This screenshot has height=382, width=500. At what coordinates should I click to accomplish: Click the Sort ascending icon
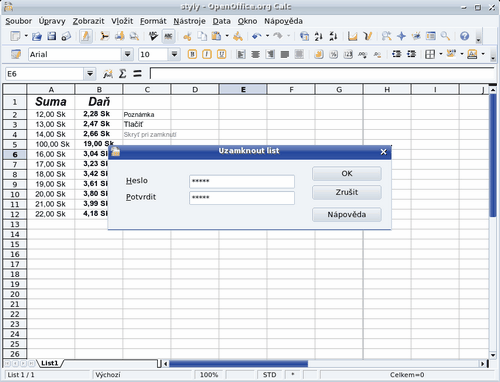(x=318, y=36)
